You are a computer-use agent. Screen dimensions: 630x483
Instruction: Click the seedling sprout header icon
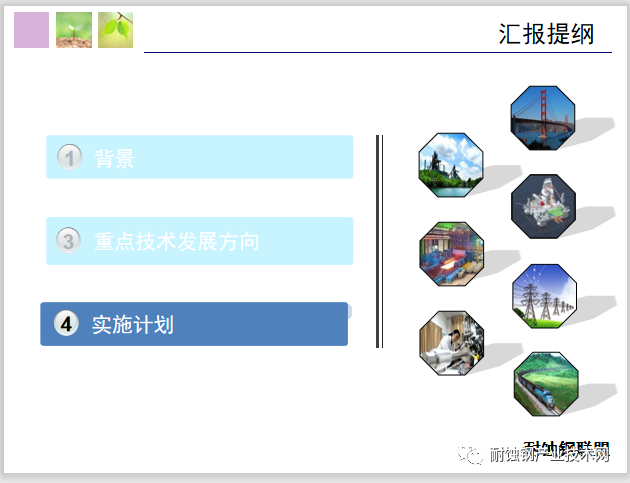click(x=73, y=30)
